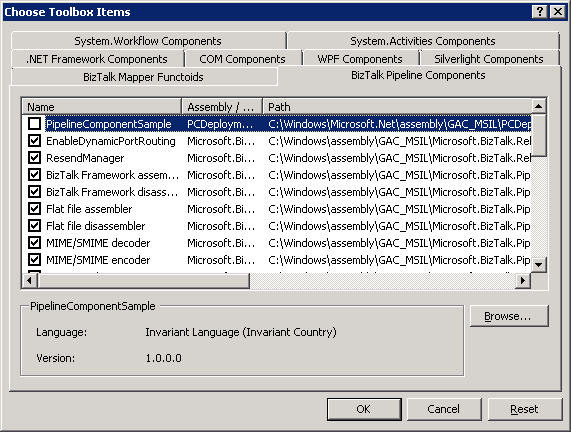
Task: Click the Help question mark button
Action: pyautogui.click(x=540, y=12)
